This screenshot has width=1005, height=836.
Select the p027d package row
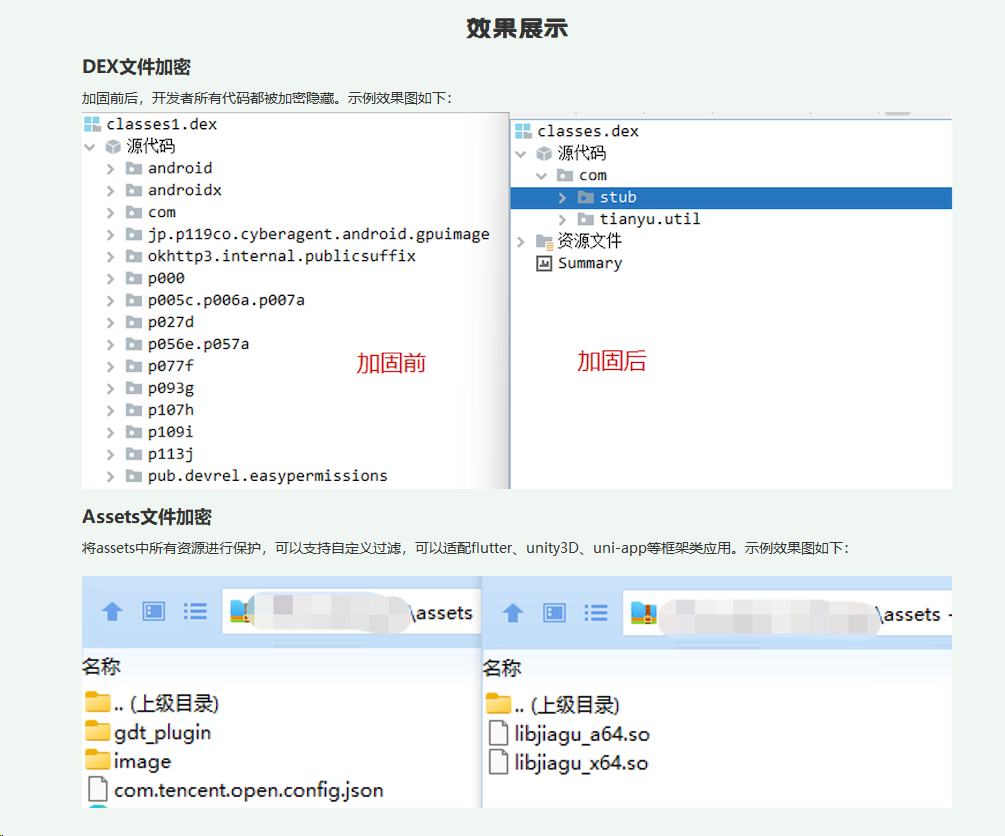coord(170,322)
